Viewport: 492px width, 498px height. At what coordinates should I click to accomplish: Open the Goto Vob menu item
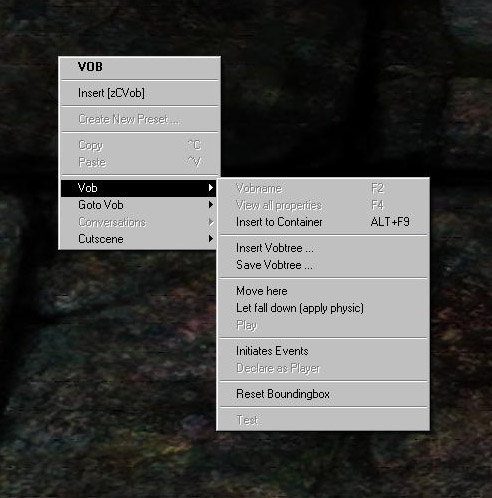tap(139, 205)
